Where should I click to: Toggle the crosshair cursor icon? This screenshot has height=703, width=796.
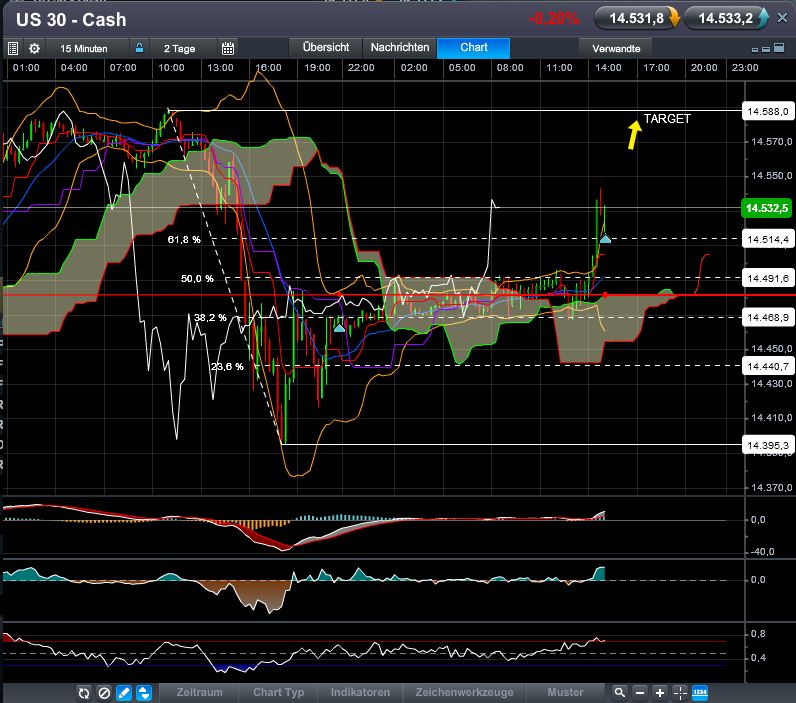pyautogui.click(x=680, y=693)
